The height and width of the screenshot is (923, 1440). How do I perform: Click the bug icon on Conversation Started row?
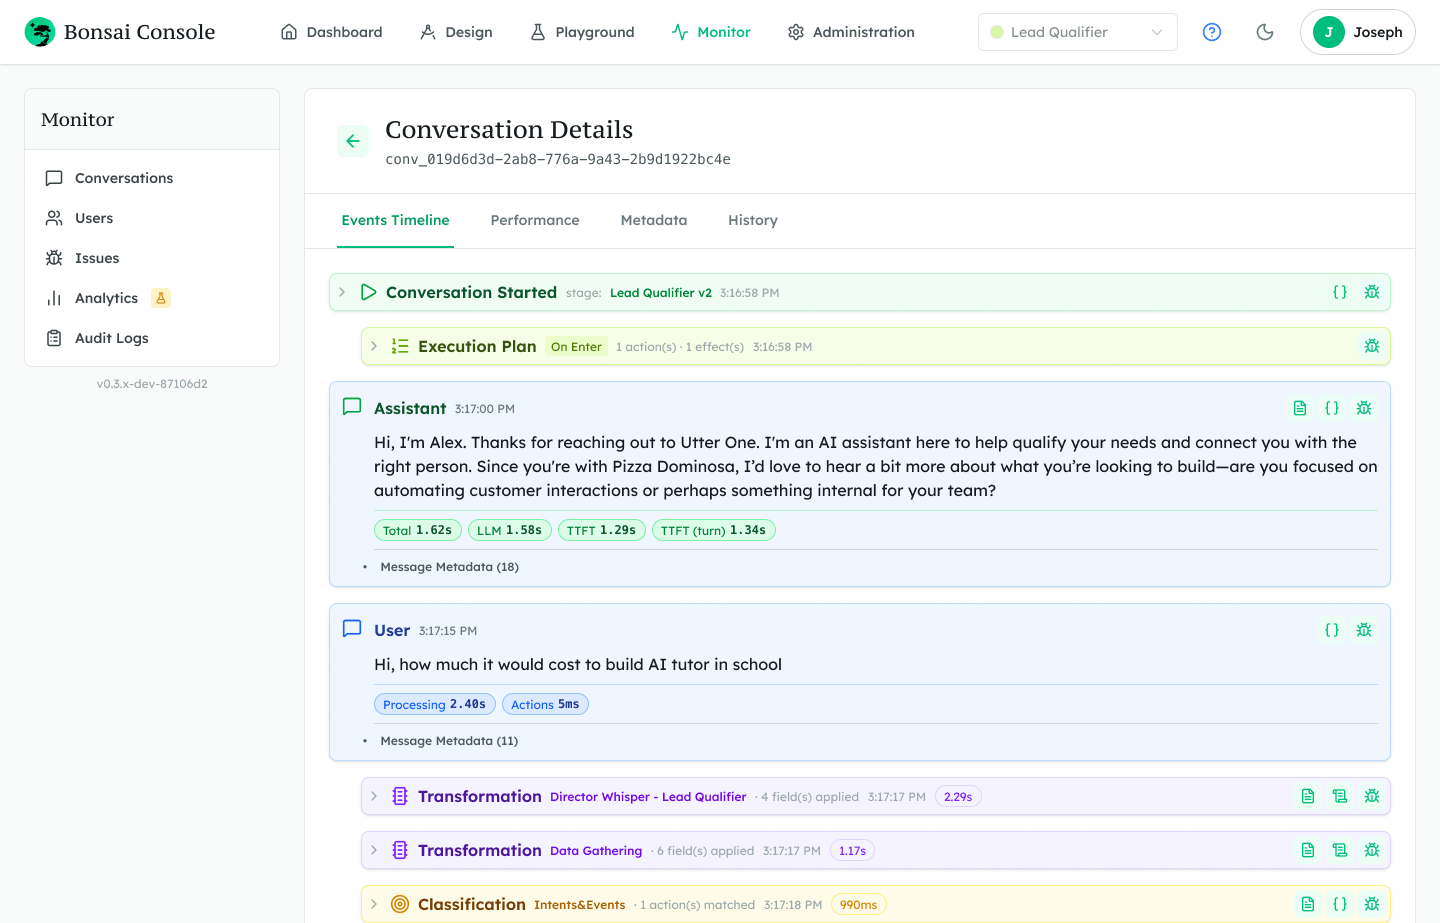[x=1372, y=292]
